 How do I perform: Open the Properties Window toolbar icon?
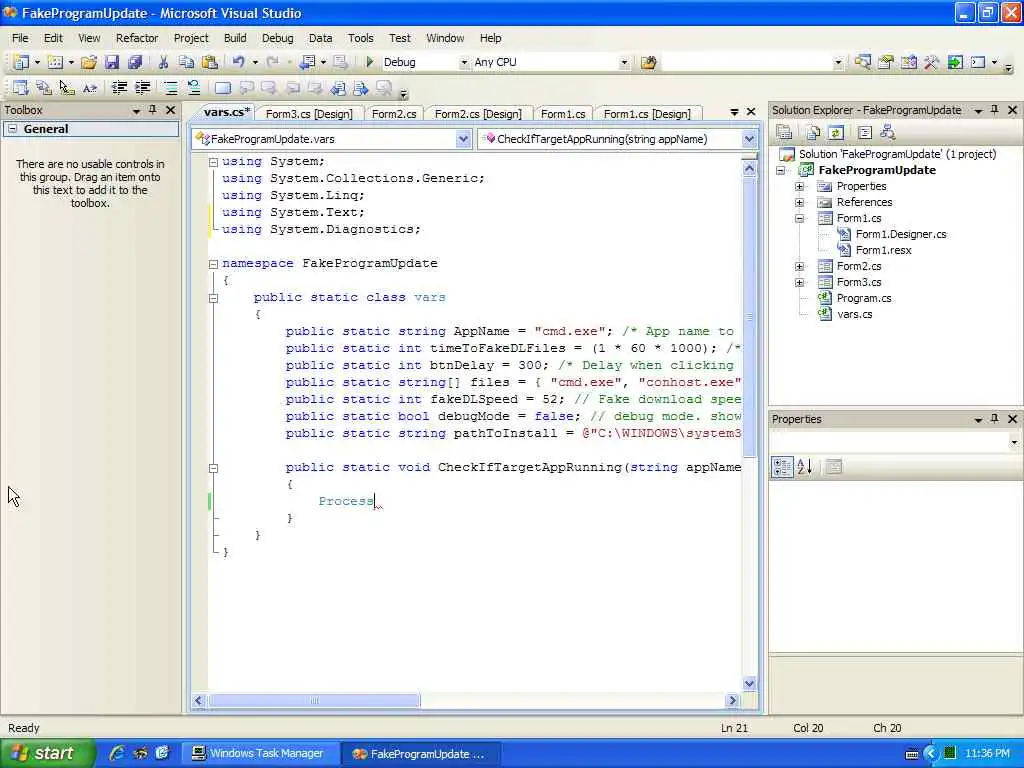pos(886,62)
